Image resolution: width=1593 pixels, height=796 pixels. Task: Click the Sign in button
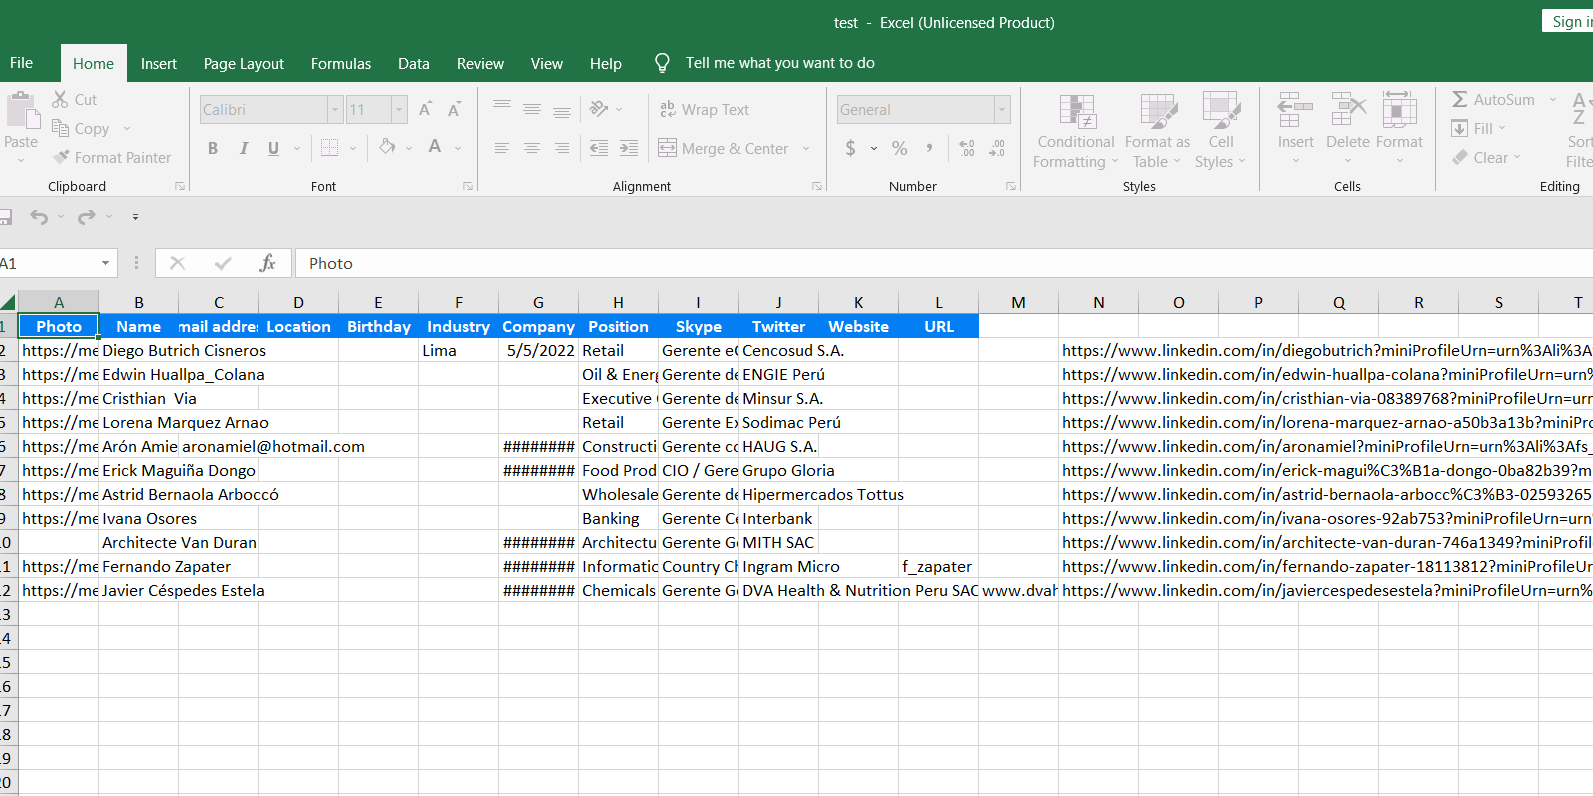[1569, 21]
